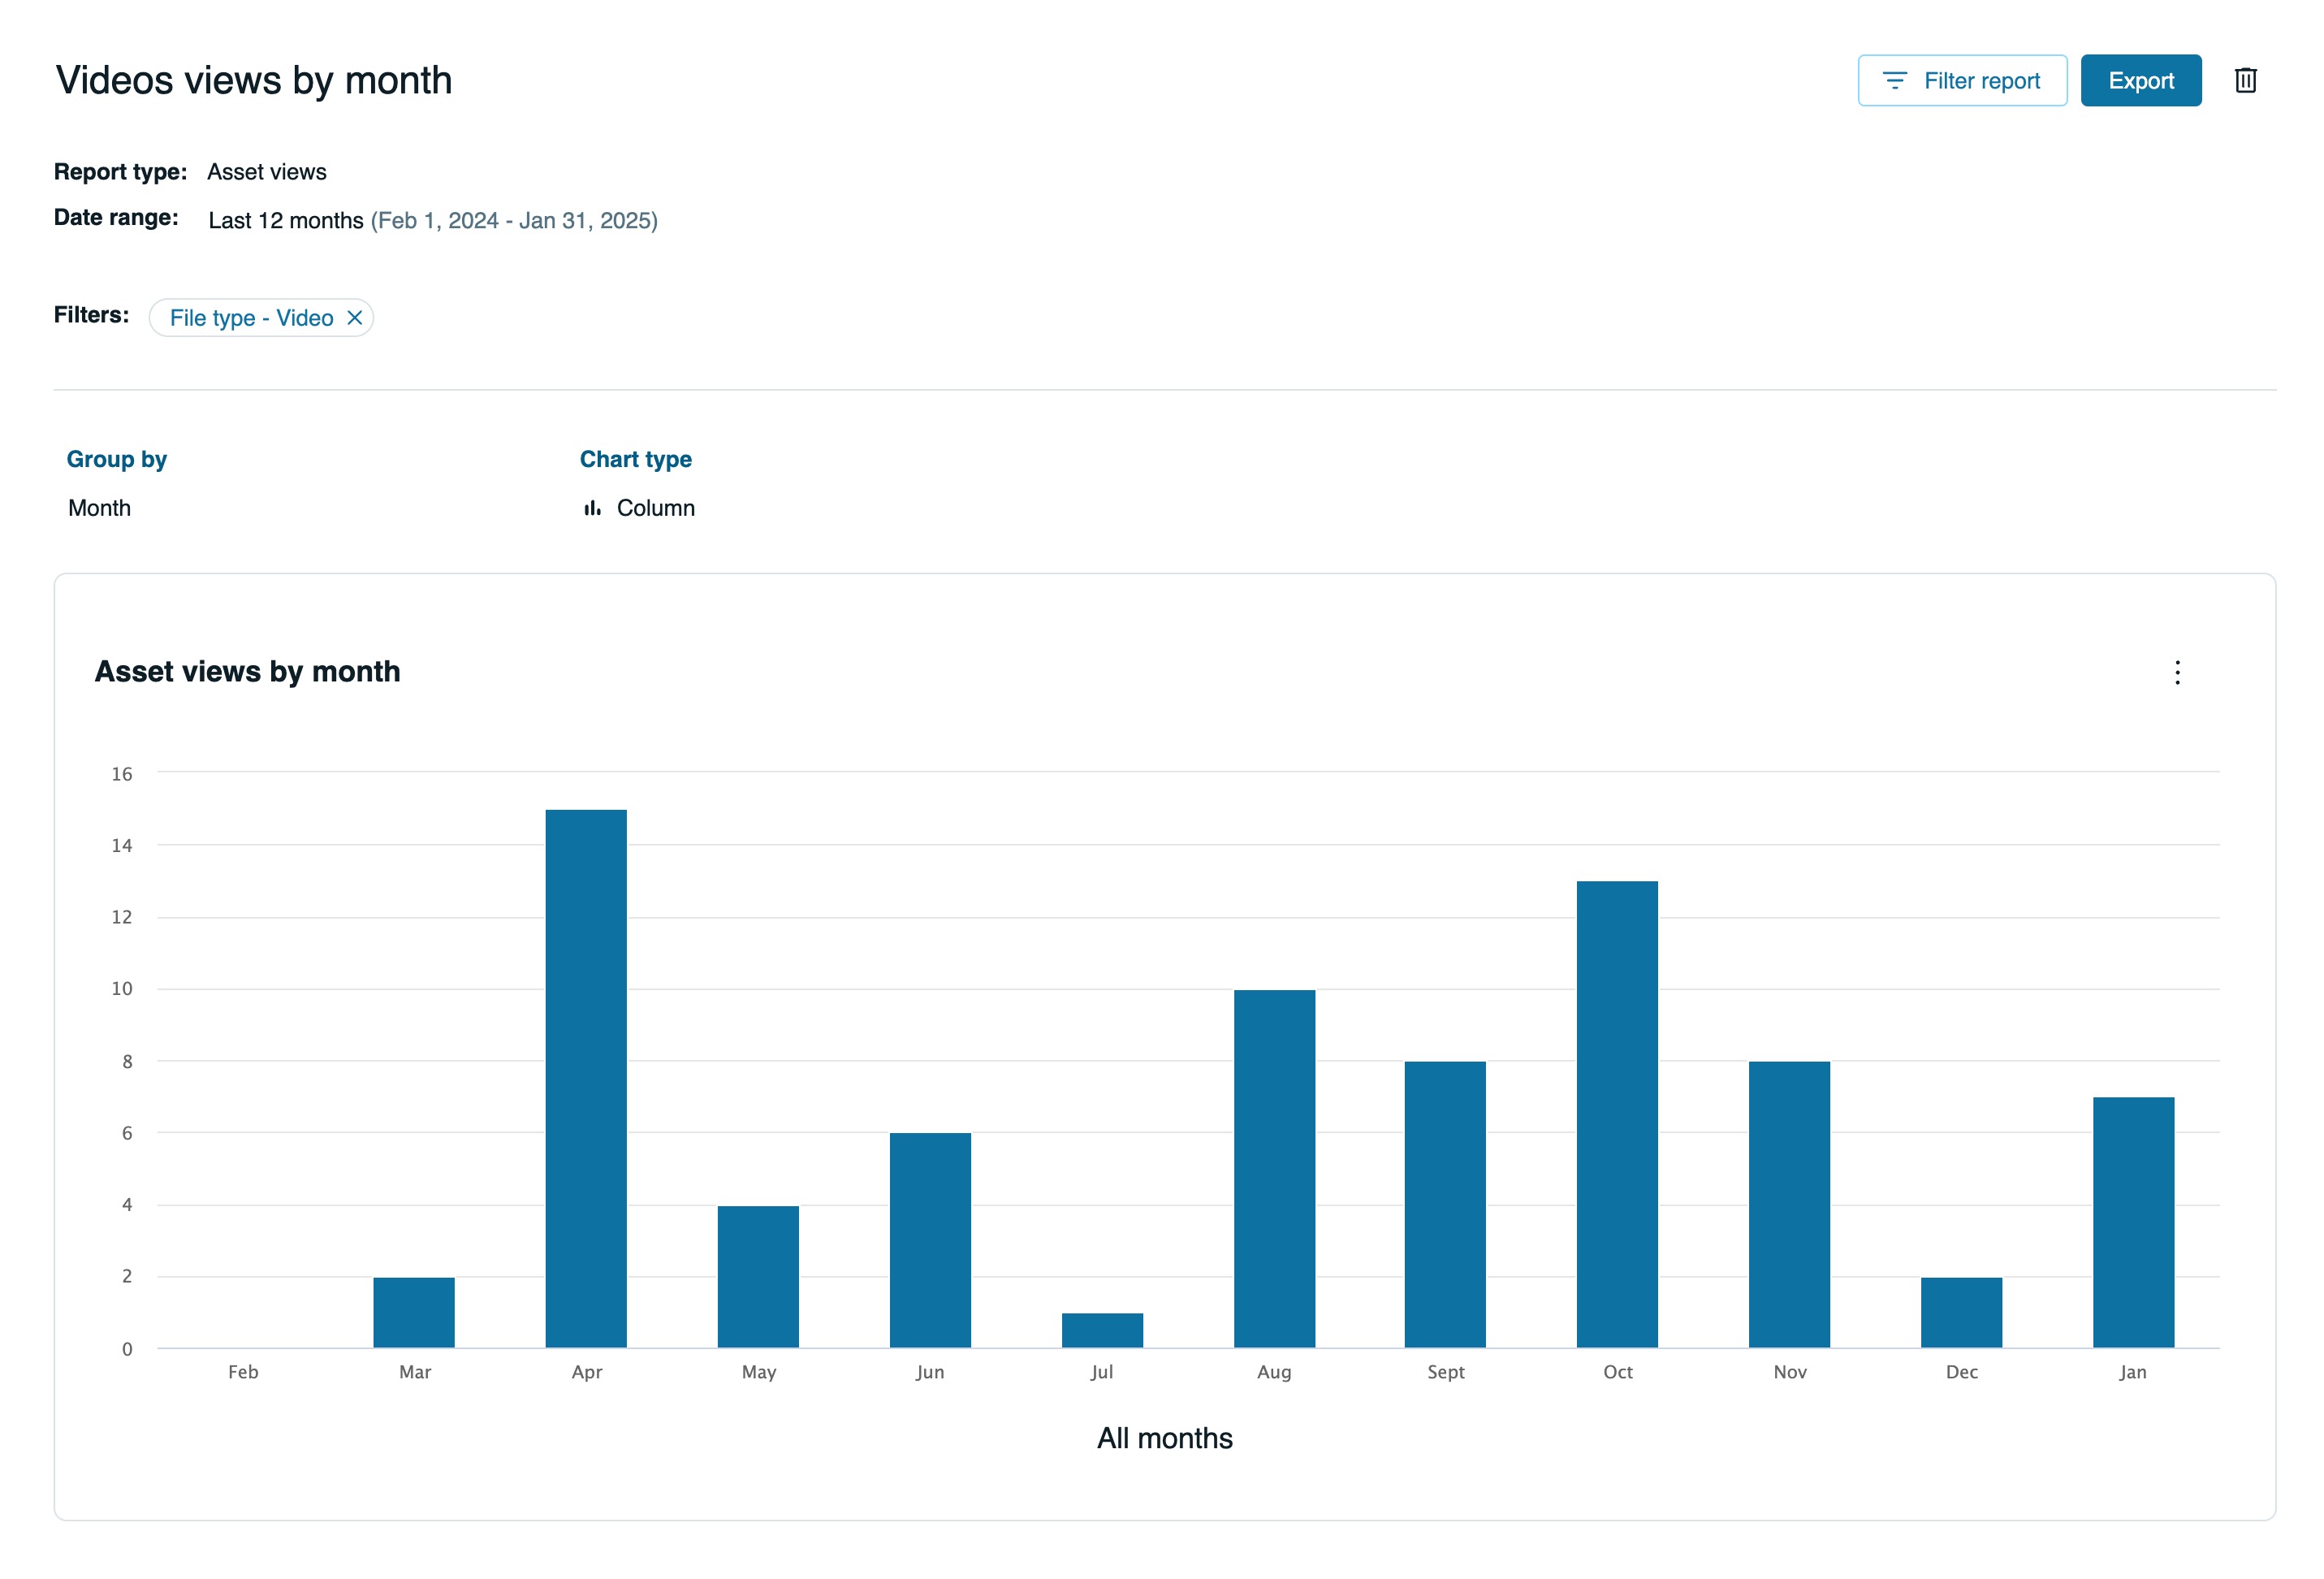Click the 'Chart type' label
This screenshot has height=1579, width=2324.
[636, 459]
